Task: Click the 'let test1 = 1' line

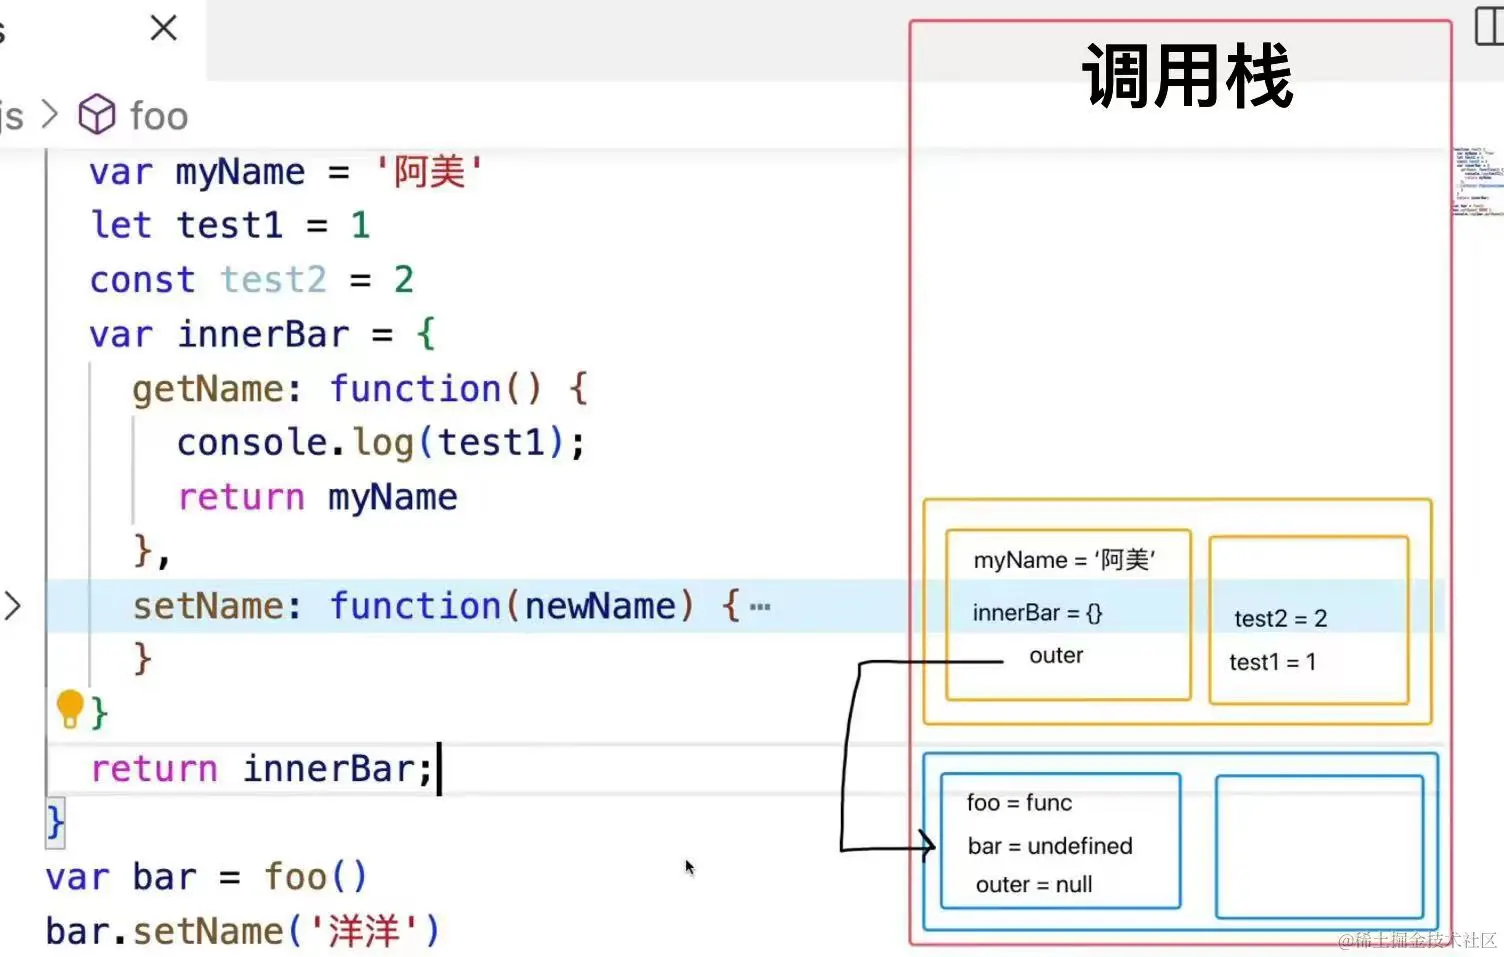Action: point(231,225)
